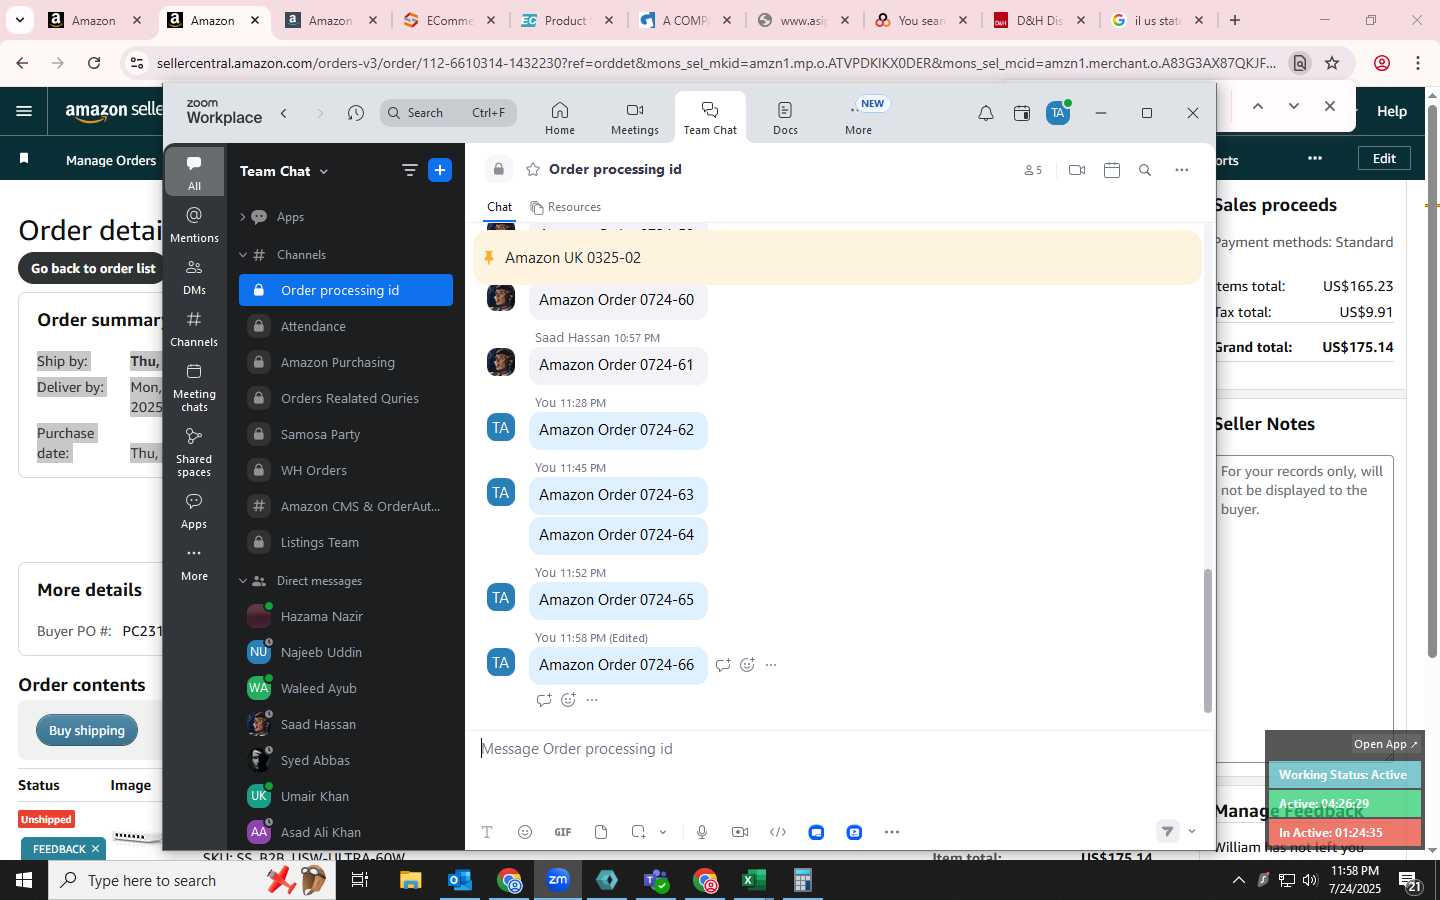Viewport: 1440px width, 900px height.
Task: Open Zoom notifications bell
Action: pyautogui.click(x=986, y=113)
